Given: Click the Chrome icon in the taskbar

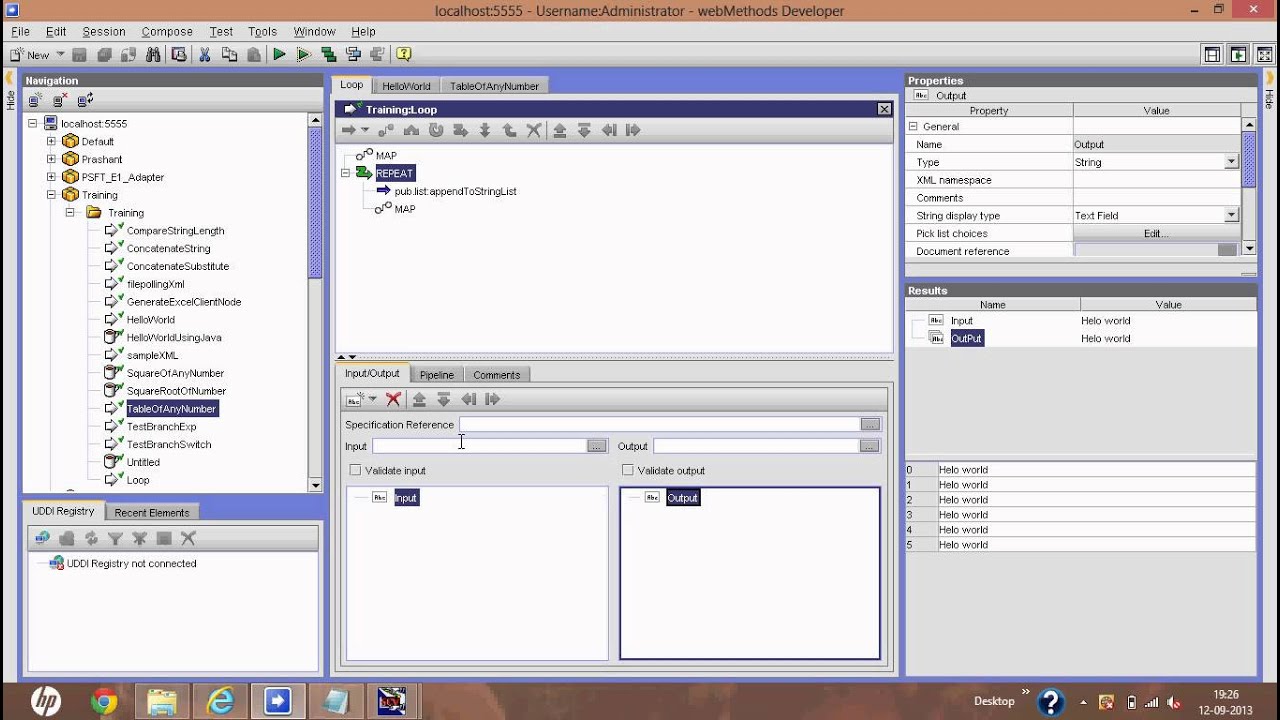Looking at the screenshot, I should tap(104, 702).
